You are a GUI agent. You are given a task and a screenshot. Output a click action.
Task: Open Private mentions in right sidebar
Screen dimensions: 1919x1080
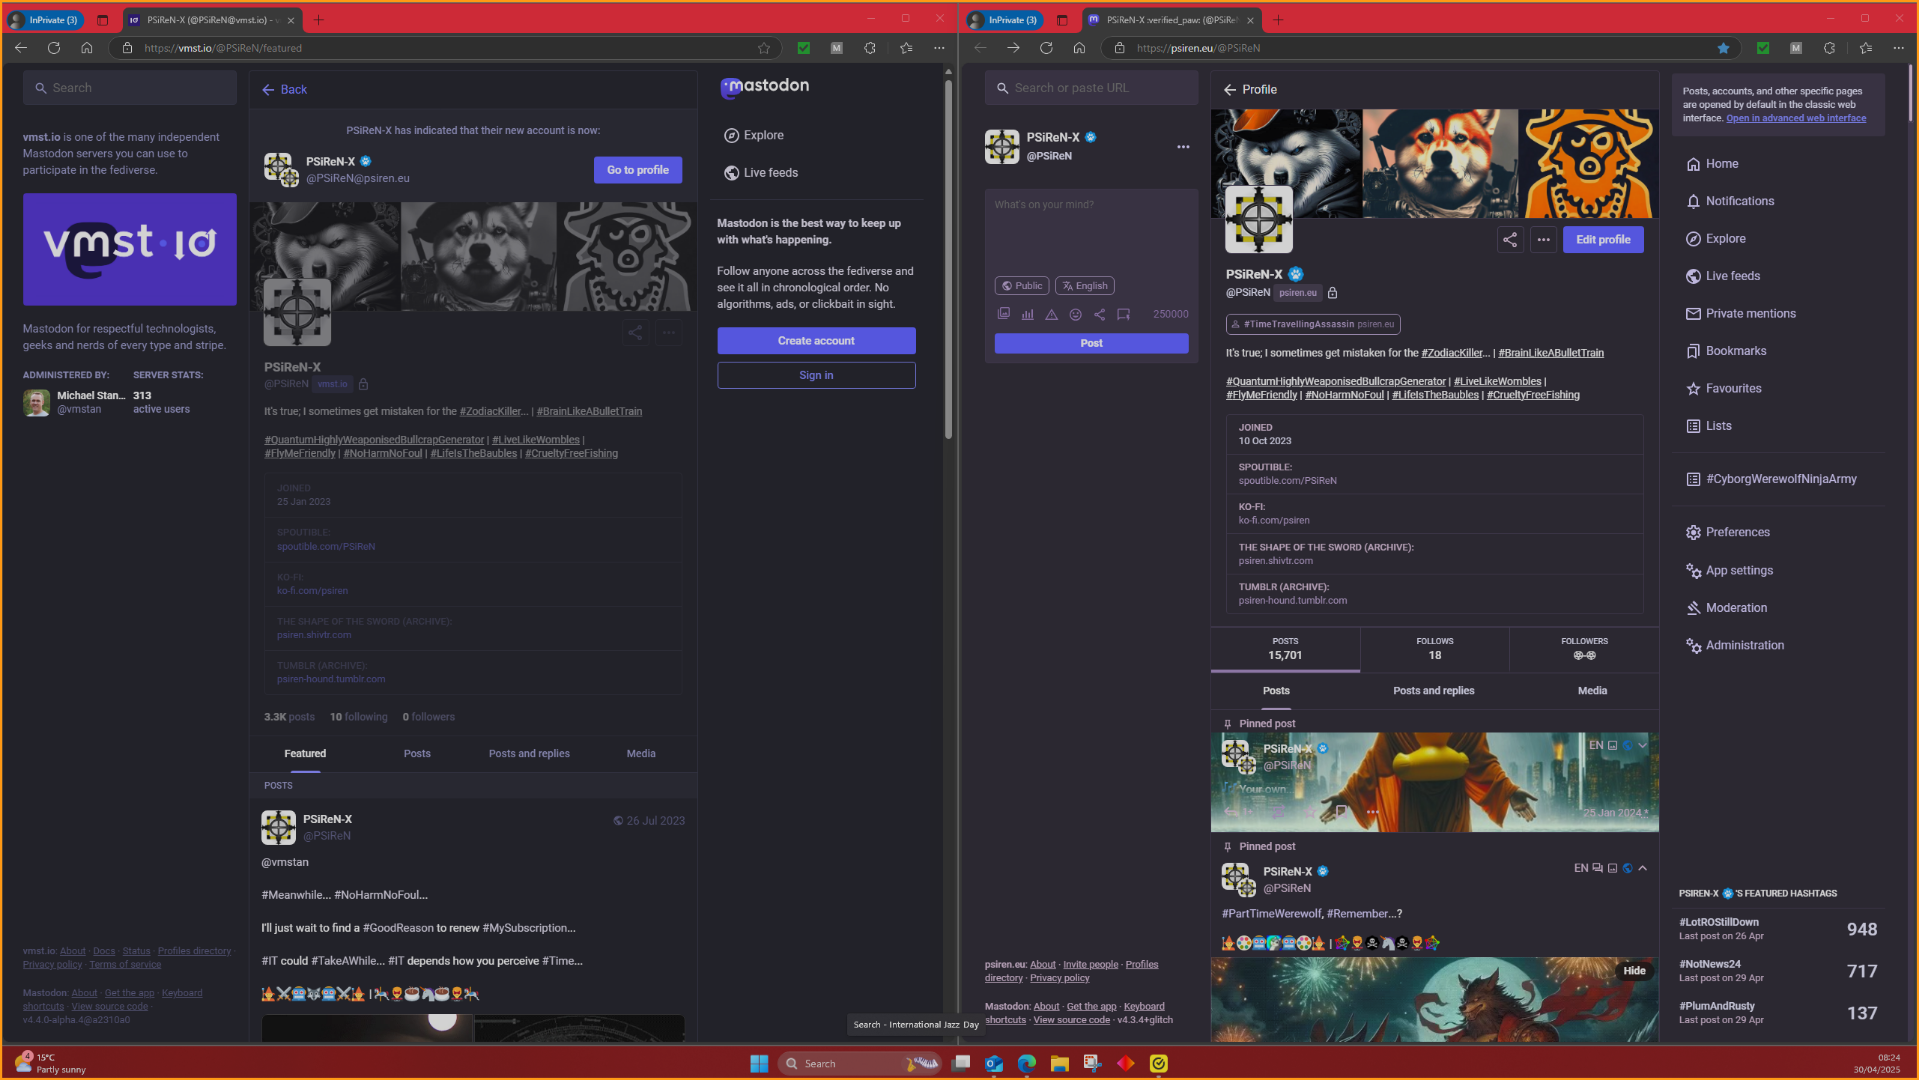point(1740,314)
